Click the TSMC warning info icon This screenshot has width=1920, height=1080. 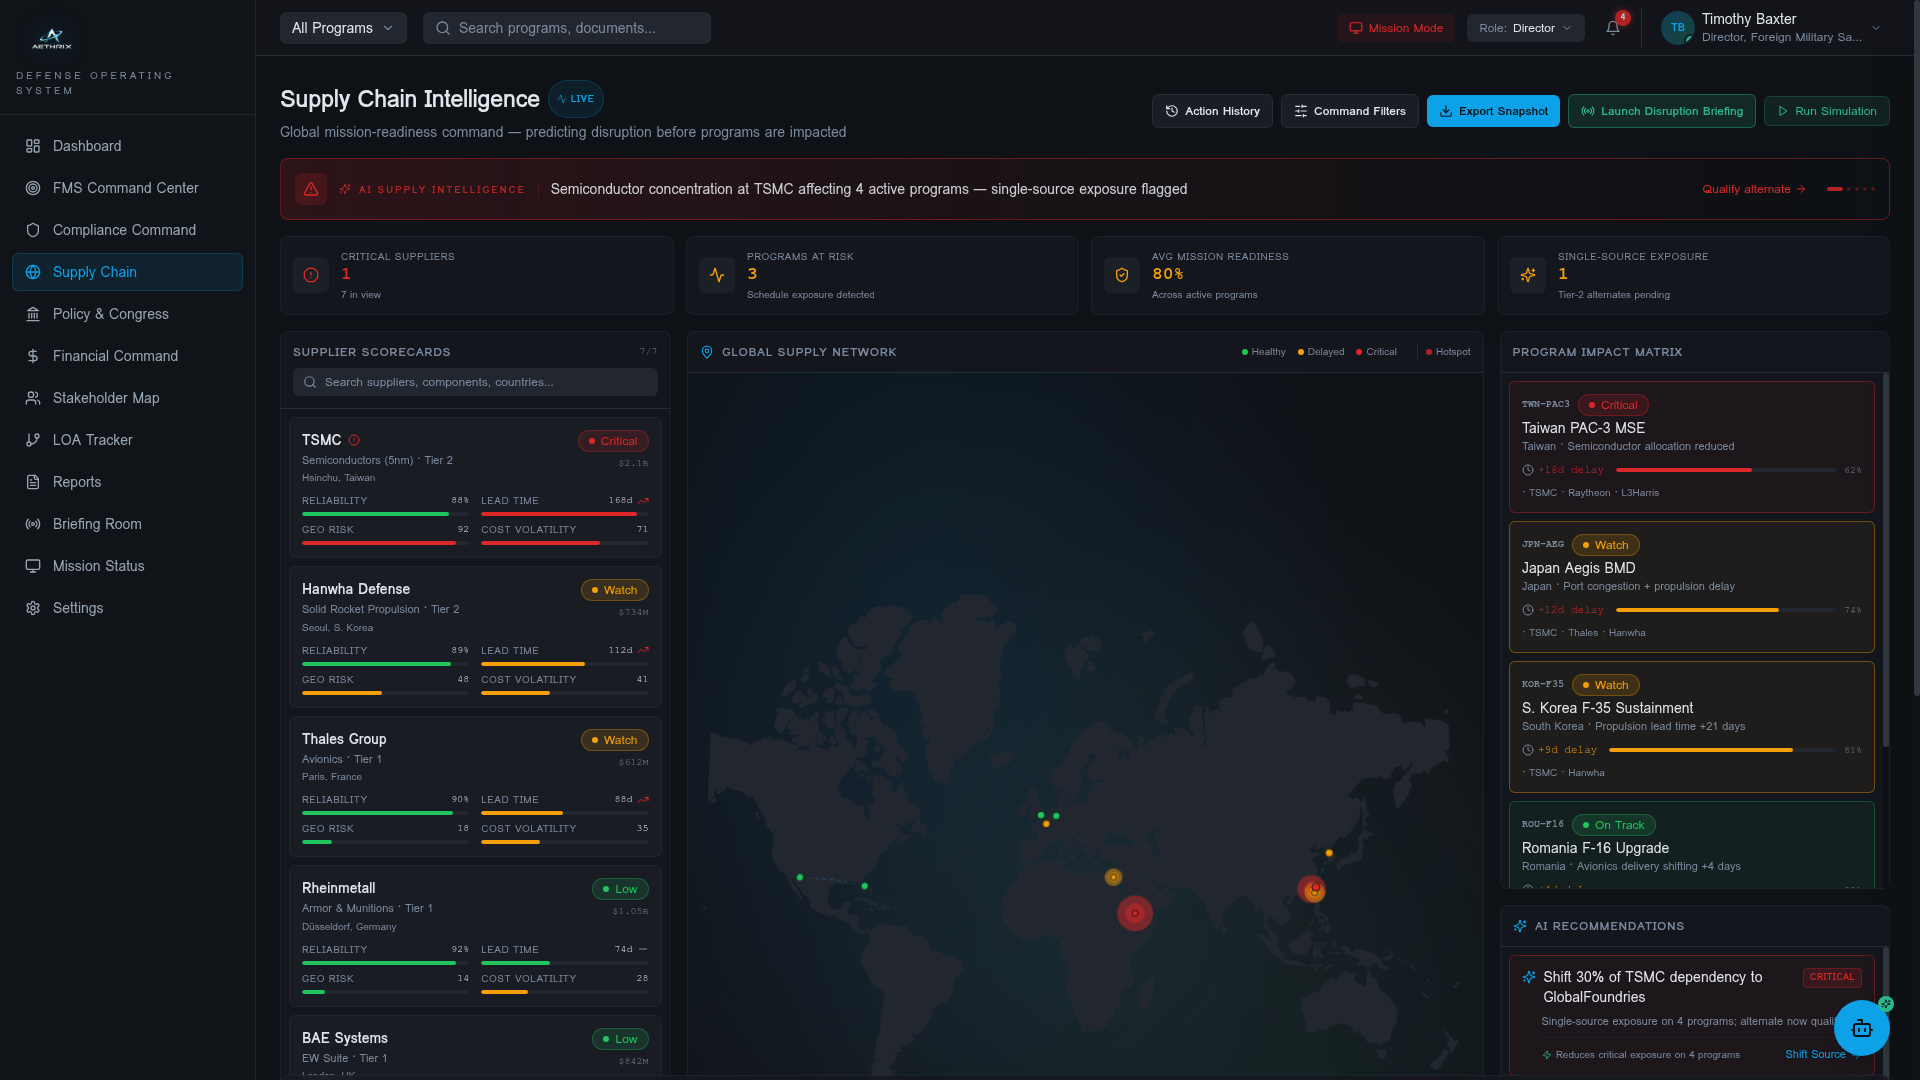tap(354, 440)
